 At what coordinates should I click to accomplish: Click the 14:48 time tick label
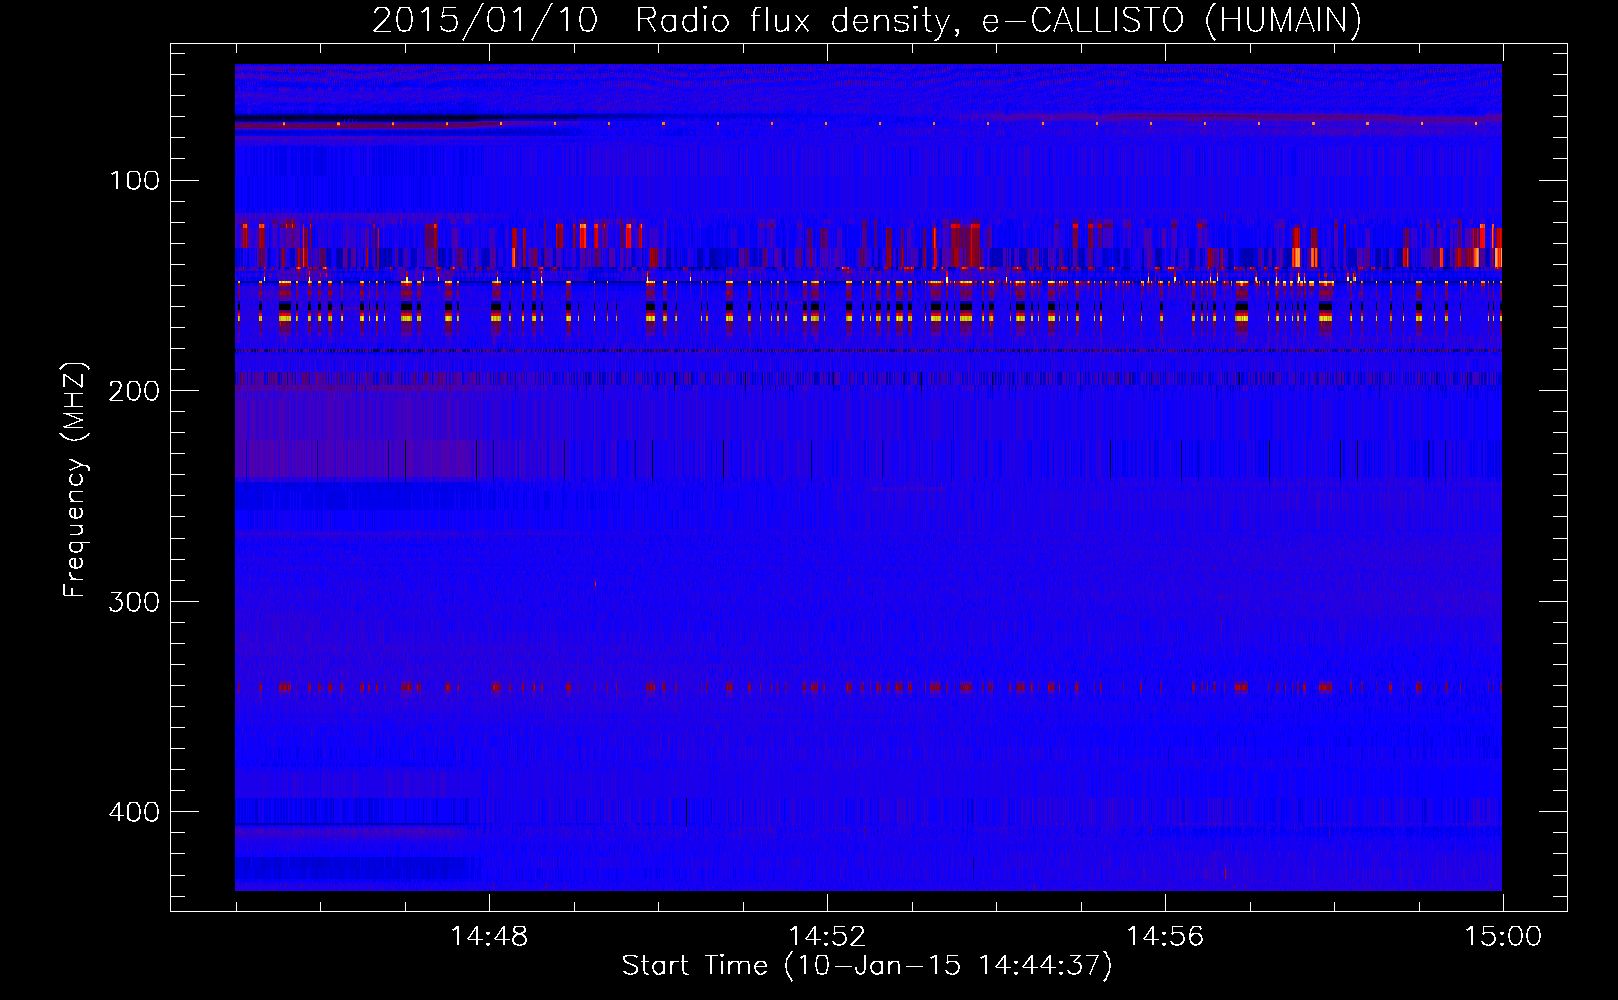coord(489,936)
